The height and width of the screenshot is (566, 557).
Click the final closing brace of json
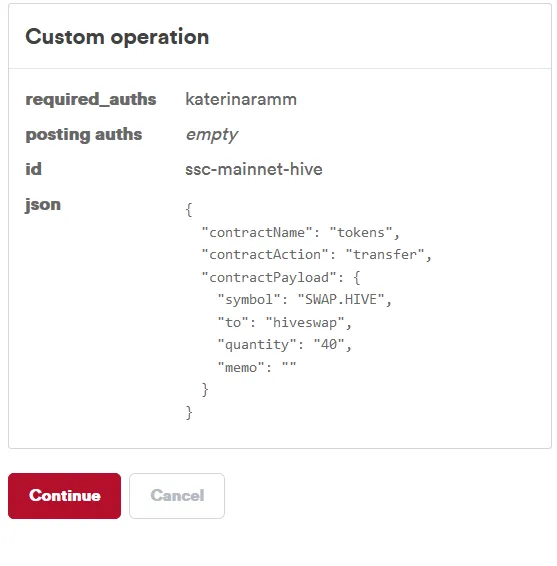(x=189, y=412)
